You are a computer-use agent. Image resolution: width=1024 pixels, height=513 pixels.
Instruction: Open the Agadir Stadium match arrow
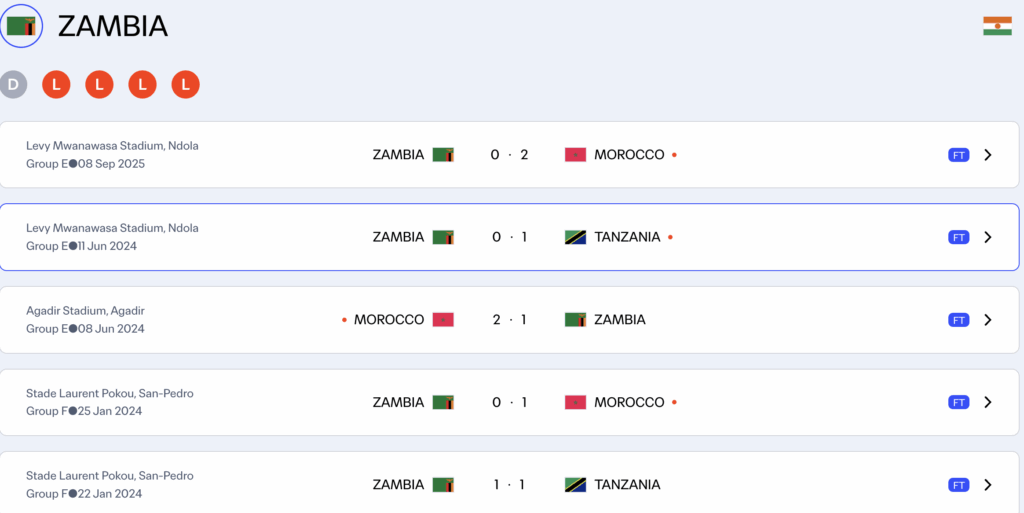click(x=988, y=320)
